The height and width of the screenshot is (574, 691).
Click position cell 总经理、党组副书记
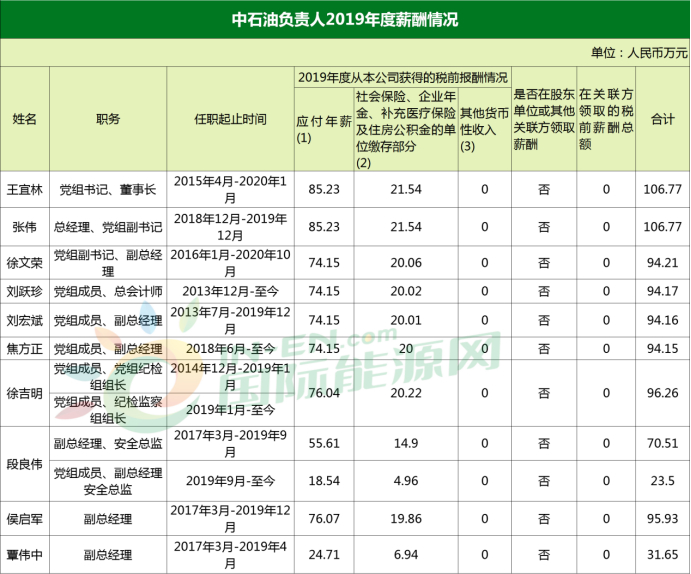tap(108, 227)
